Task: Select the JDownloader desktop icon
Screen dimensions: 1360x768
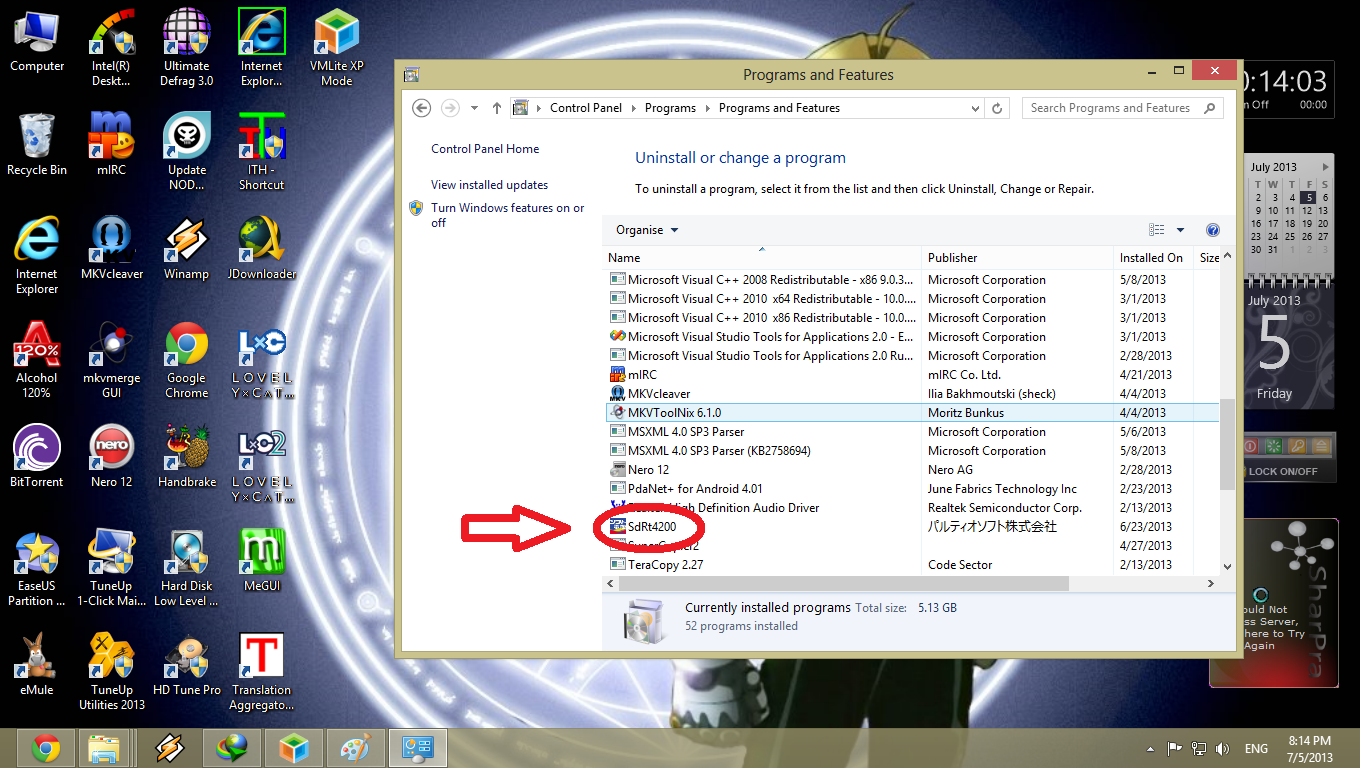Action: coord(262,249)
